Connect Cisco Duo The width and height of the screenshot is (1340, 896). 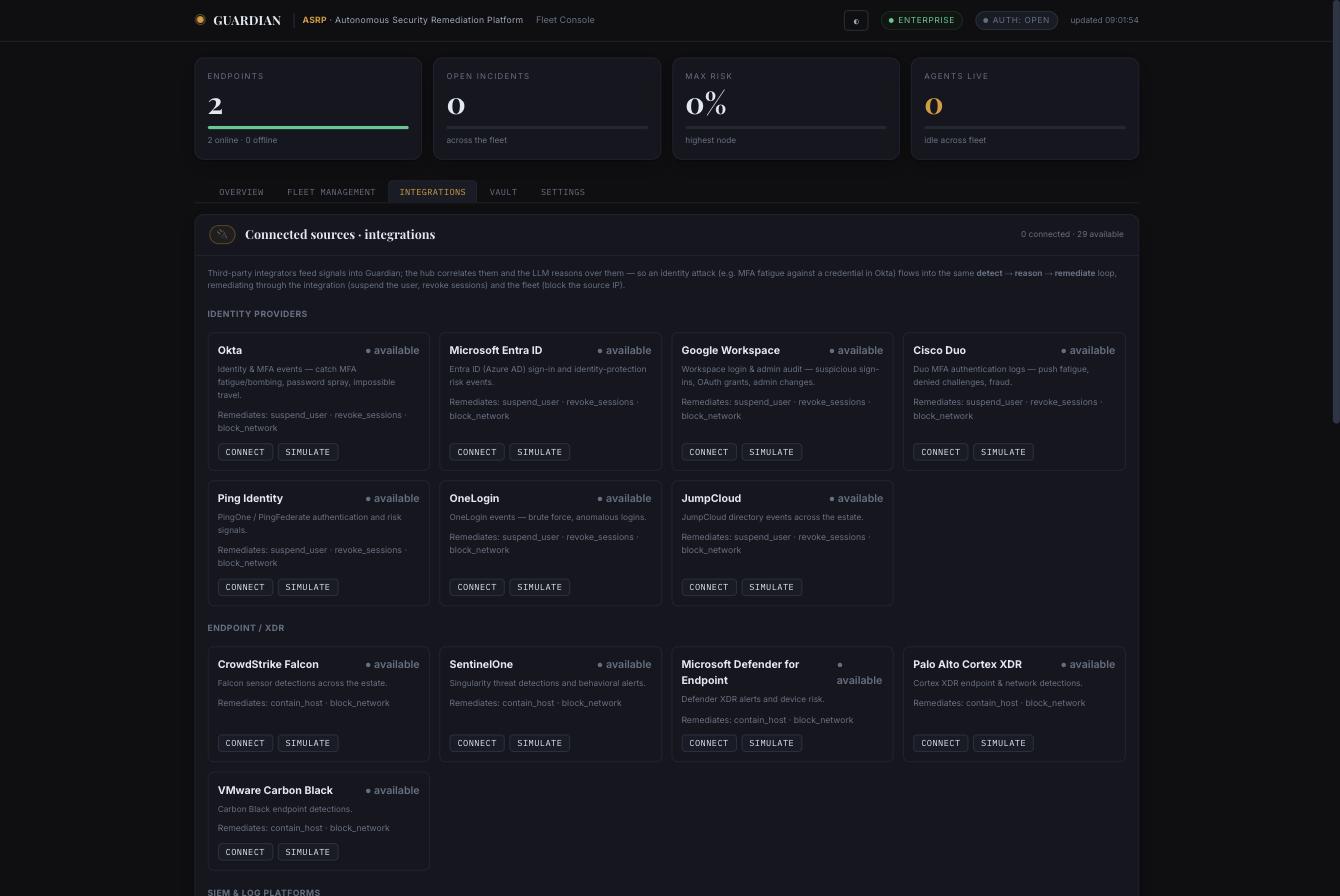(x=941, y=452)
